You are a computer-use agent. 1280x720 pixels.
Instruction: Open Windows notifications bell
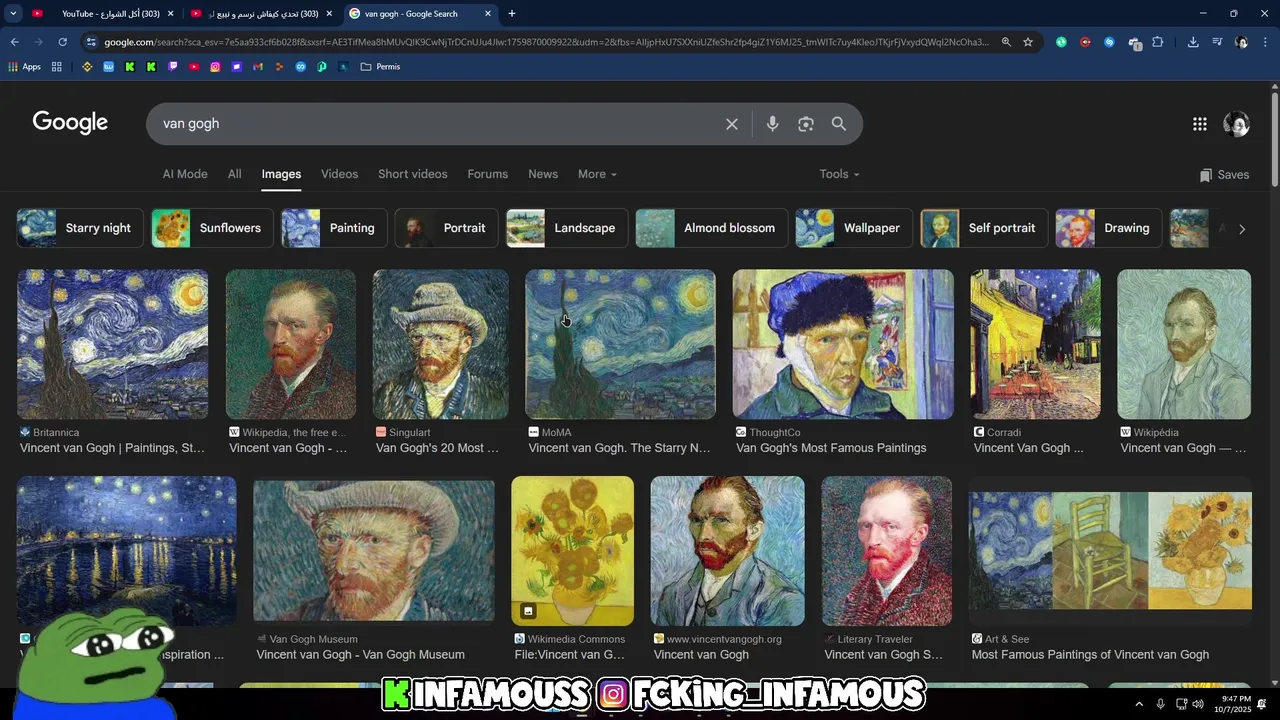click(x=1263, y=704)
